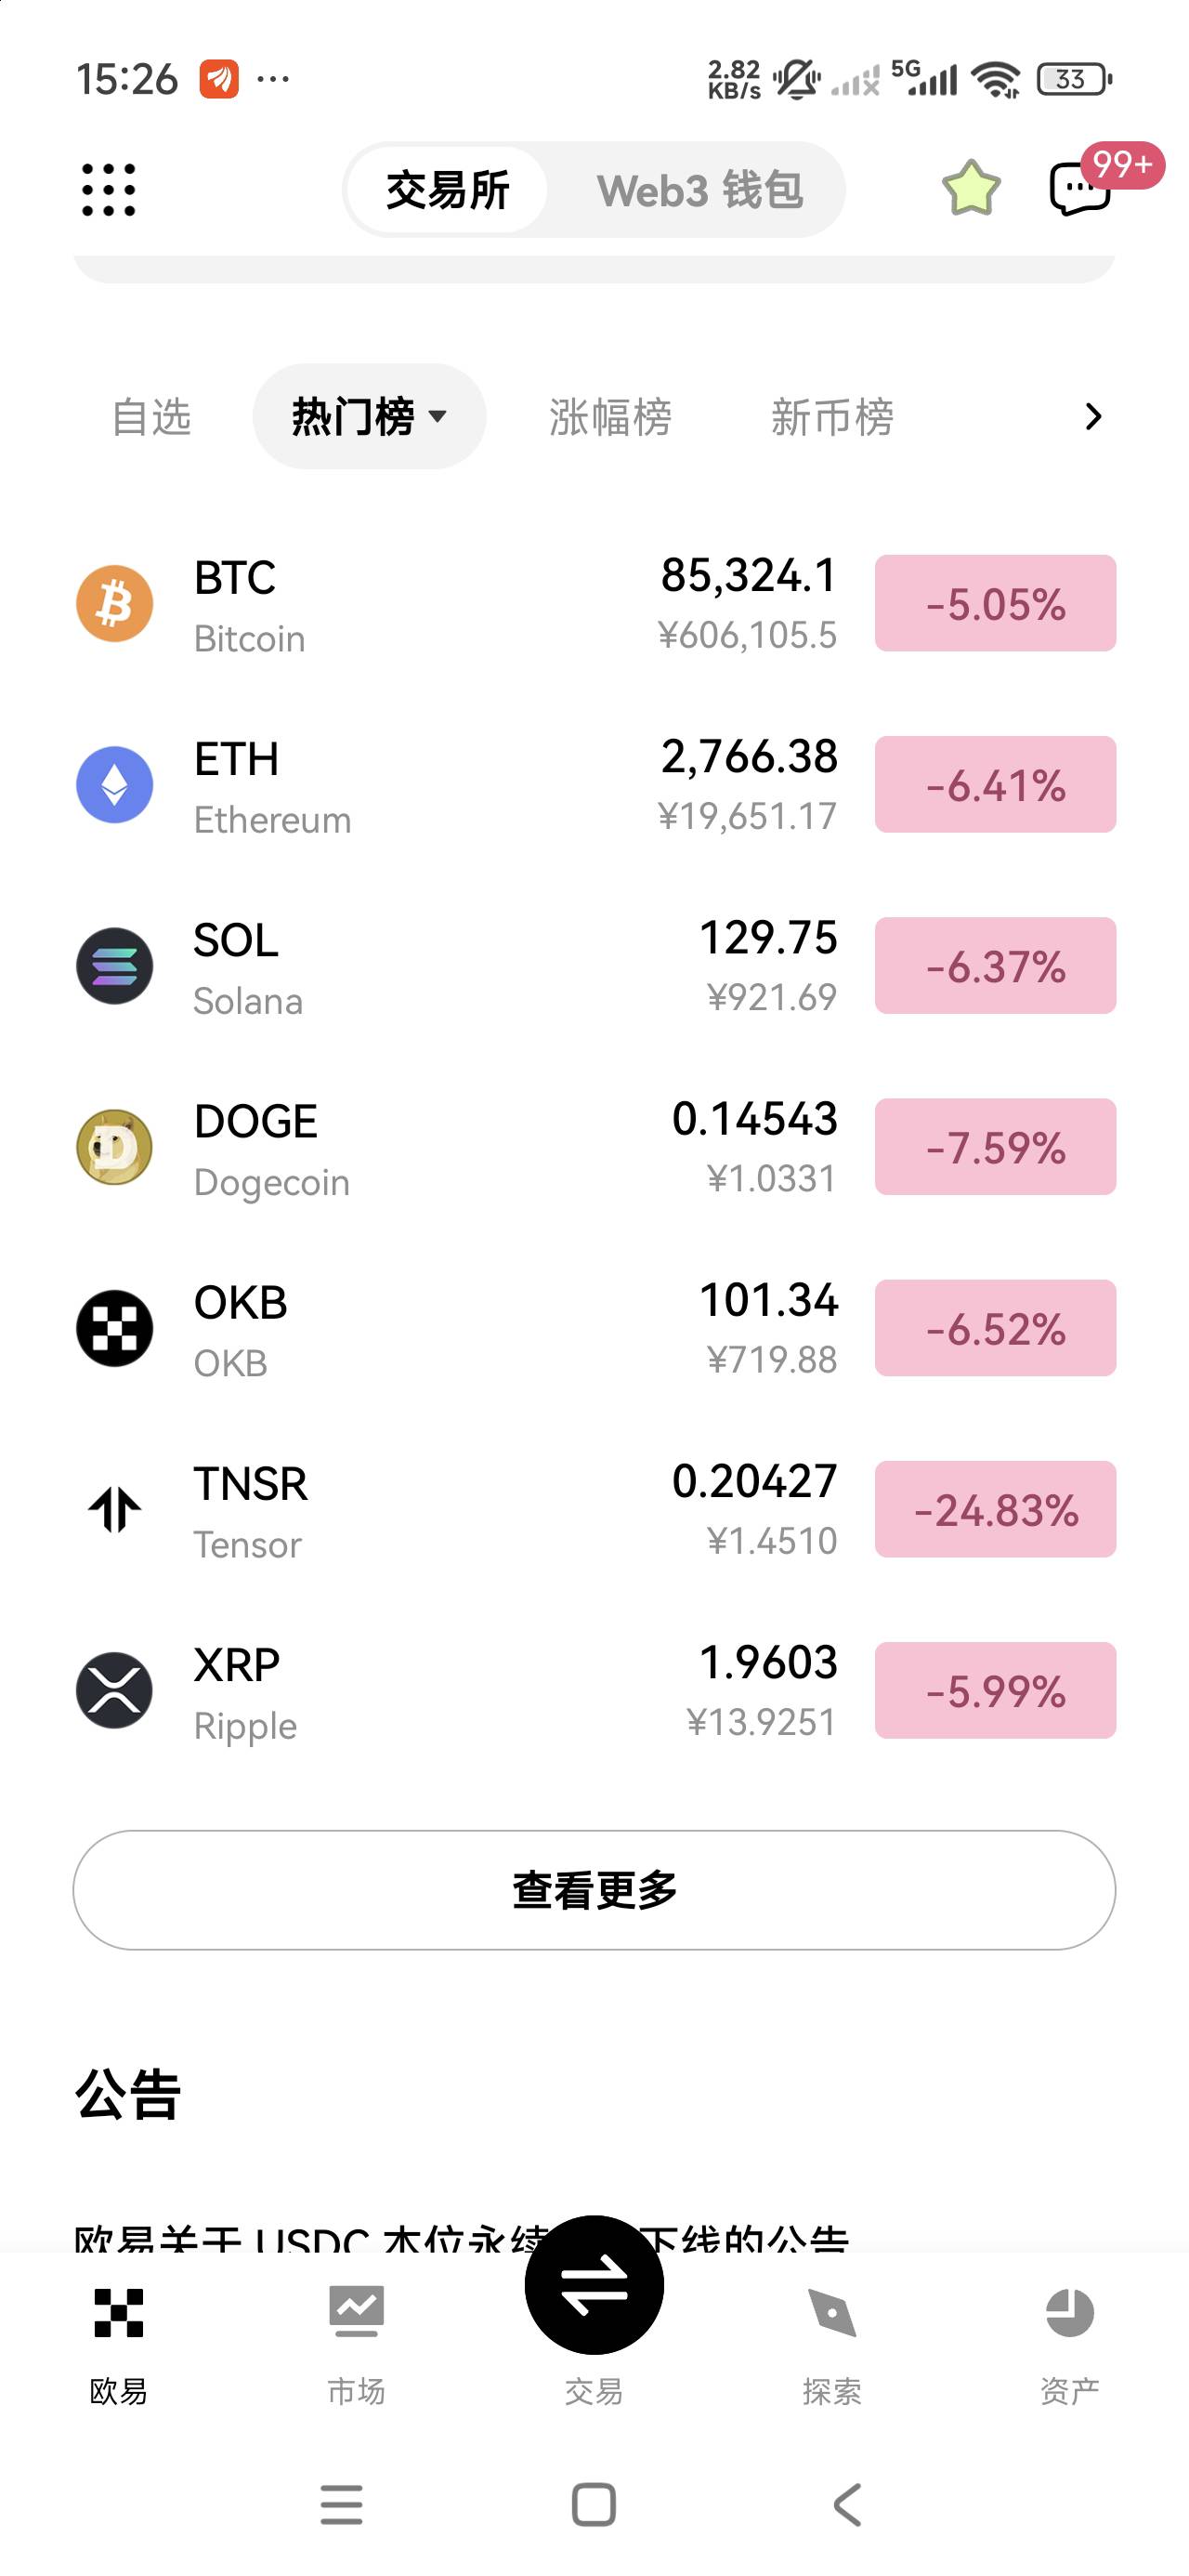This screenshot has height=2576, width=1189.
Task: Open the 市场 market chart icon
Action: click(x=356, y=2314)
